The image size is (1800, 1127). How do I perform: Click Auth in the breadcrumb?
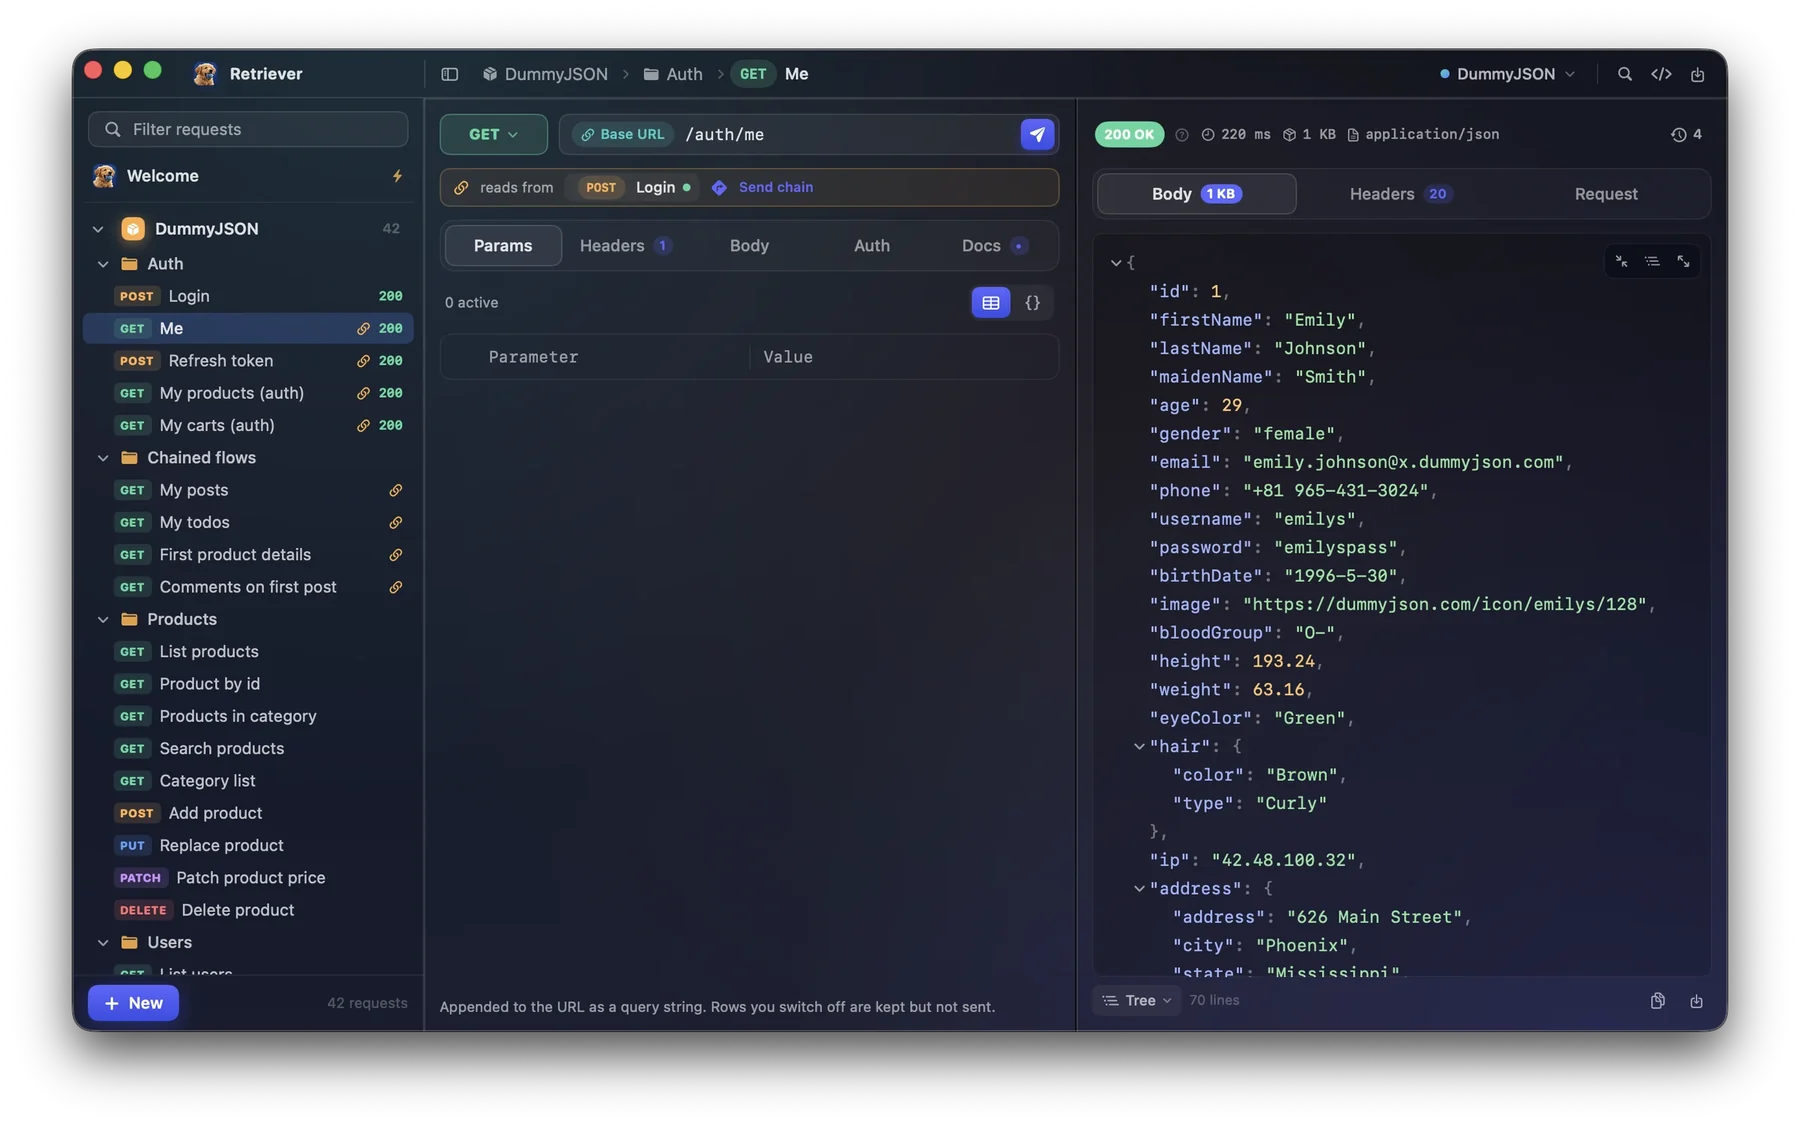coord(673,74)
